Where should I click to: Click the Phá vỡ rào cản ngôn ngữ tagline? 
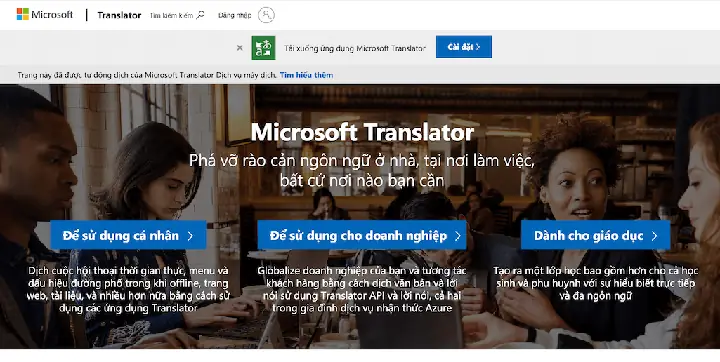[362, 170]
